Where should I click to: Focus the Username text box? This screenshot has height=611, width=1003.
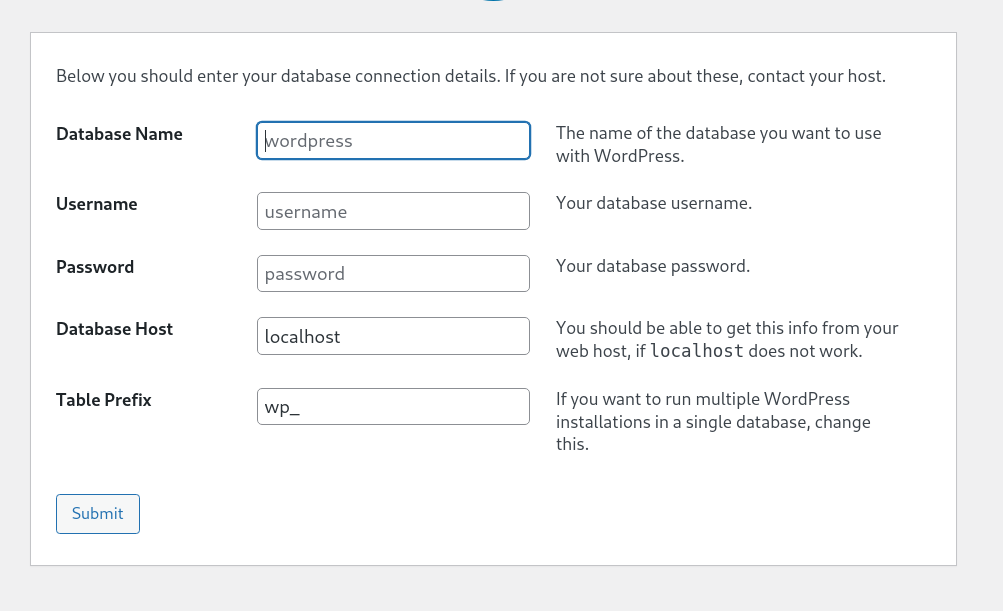[x=393, y=211]
